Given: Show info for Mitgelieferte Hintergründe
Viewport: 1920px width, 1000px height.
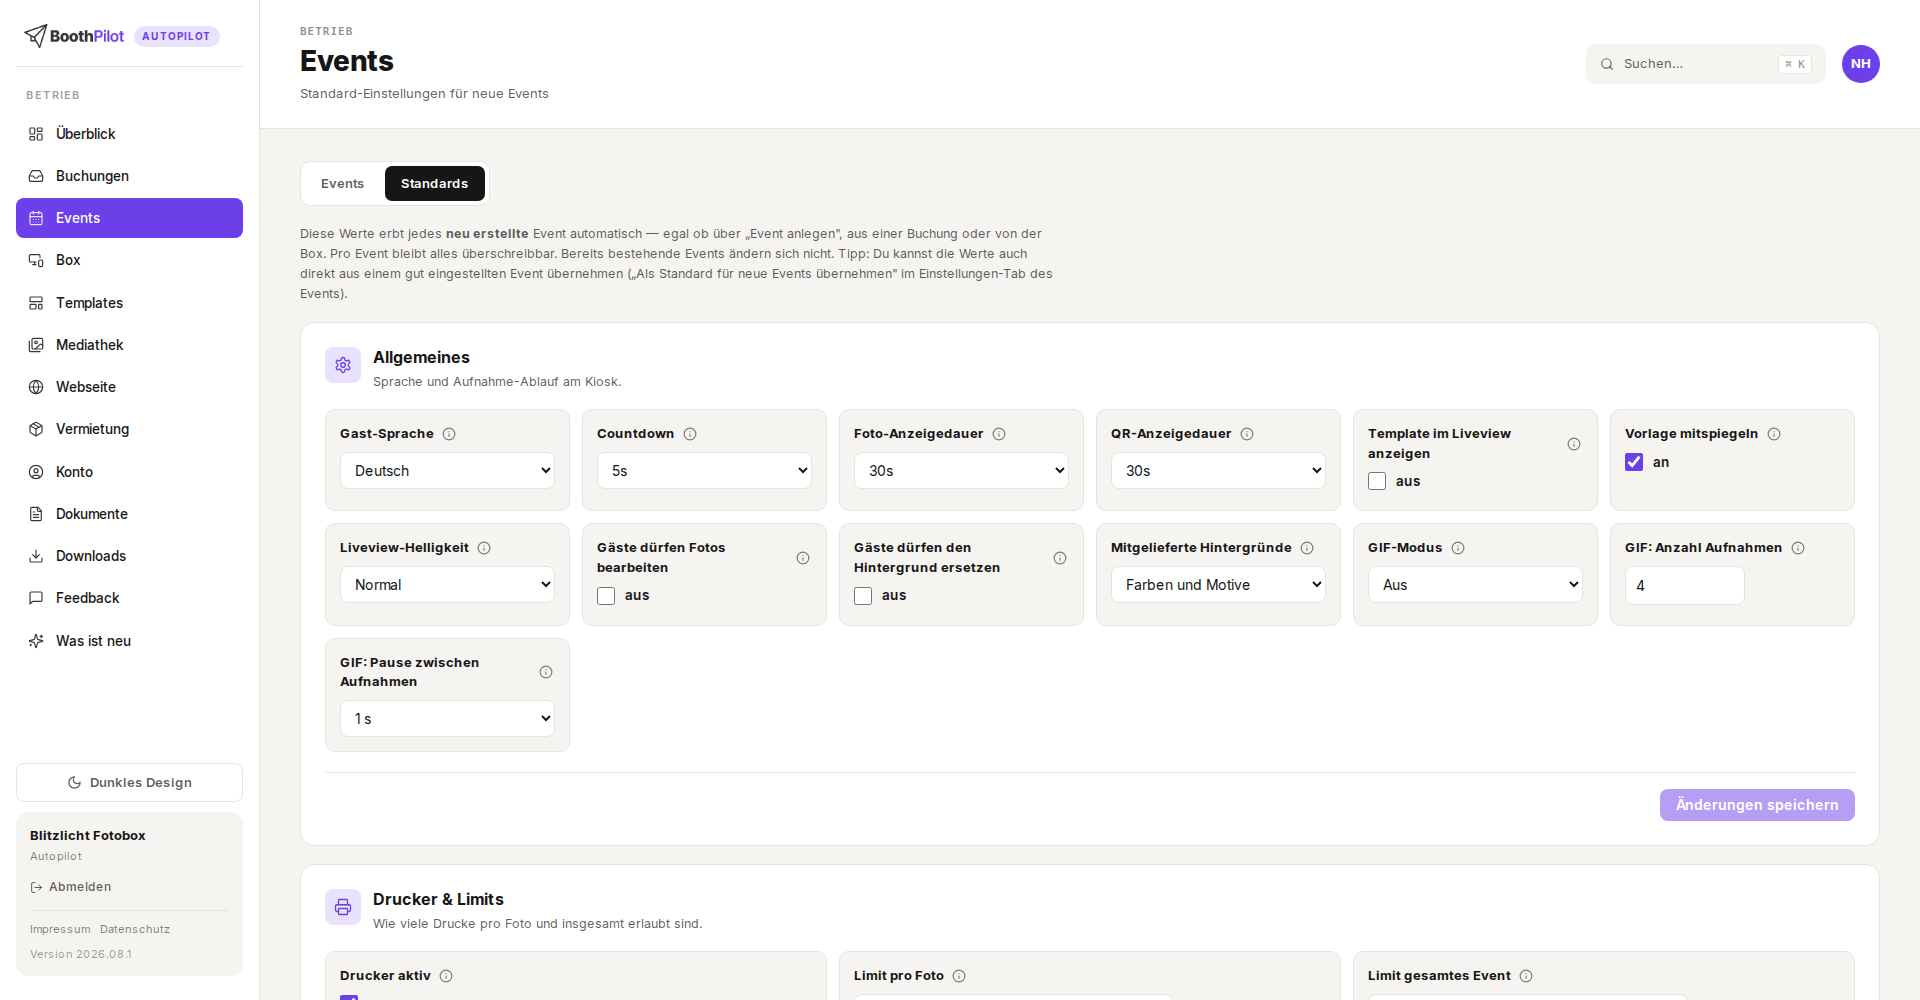Looking at the screenshot, I should tap(1307, 548).
